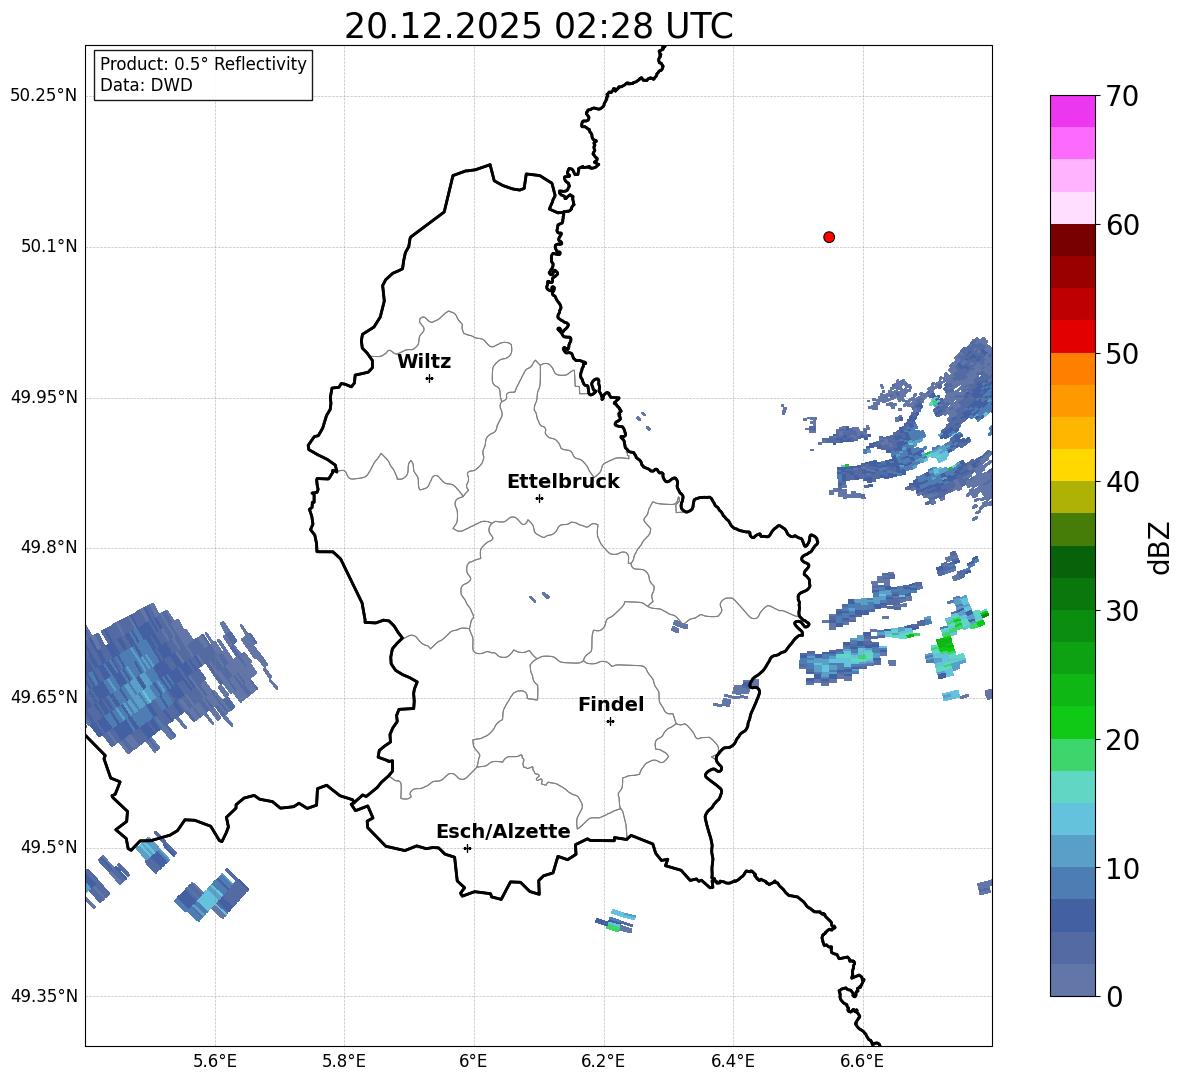This screenshot has height=1081, width=1184.
Task: Click the 49.95°N latitude label
Action: [x=44, y=396]
